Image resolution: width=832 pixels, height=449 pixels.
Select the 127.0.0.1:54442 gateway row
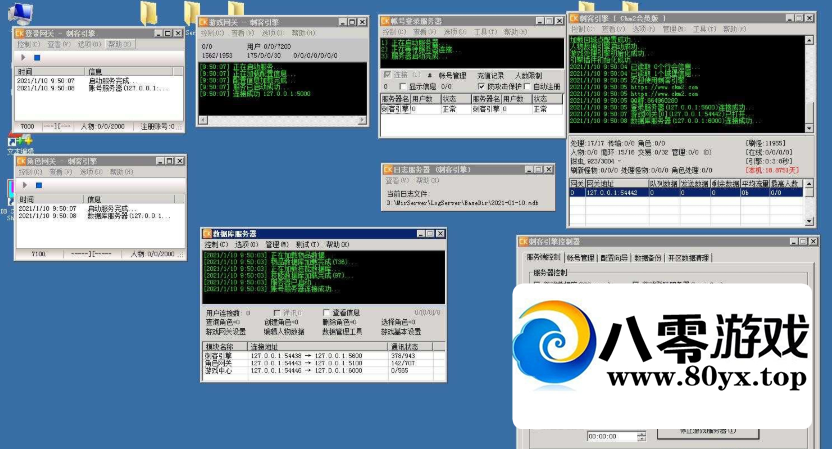(686, 193)
